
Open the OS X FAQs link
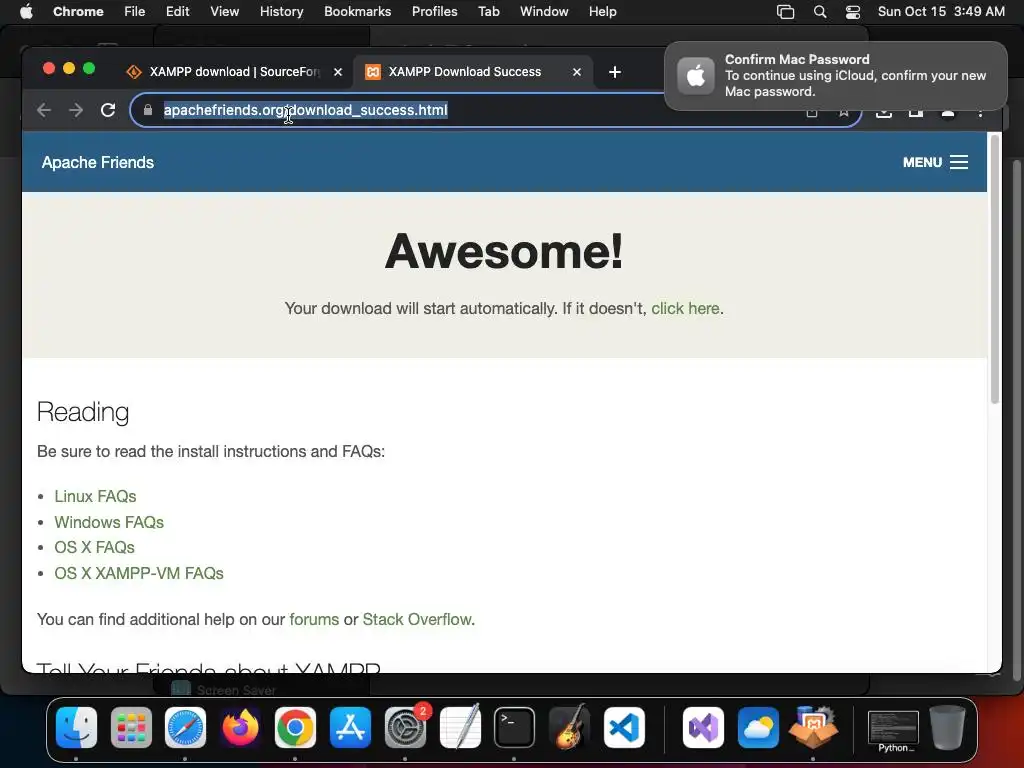95,547
